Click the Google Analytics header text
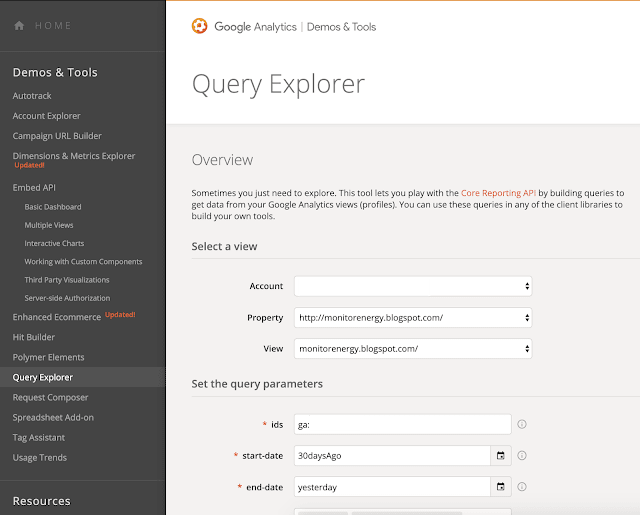The width and height of the screenshot is (640, 515). pyautogui.click(x=256, y=27)
